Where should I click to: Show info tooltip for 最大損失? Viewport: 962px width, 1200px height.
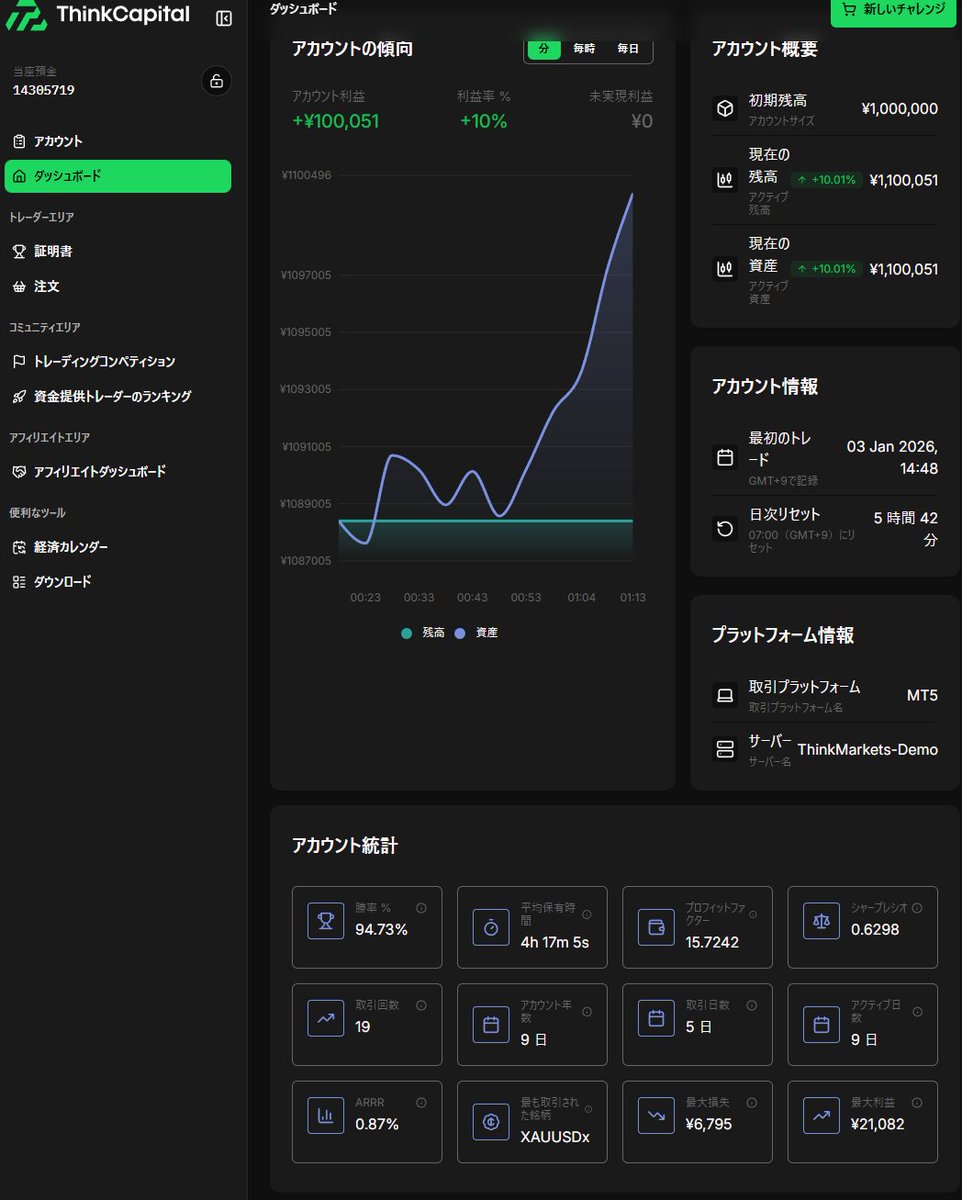[752, 1102]
